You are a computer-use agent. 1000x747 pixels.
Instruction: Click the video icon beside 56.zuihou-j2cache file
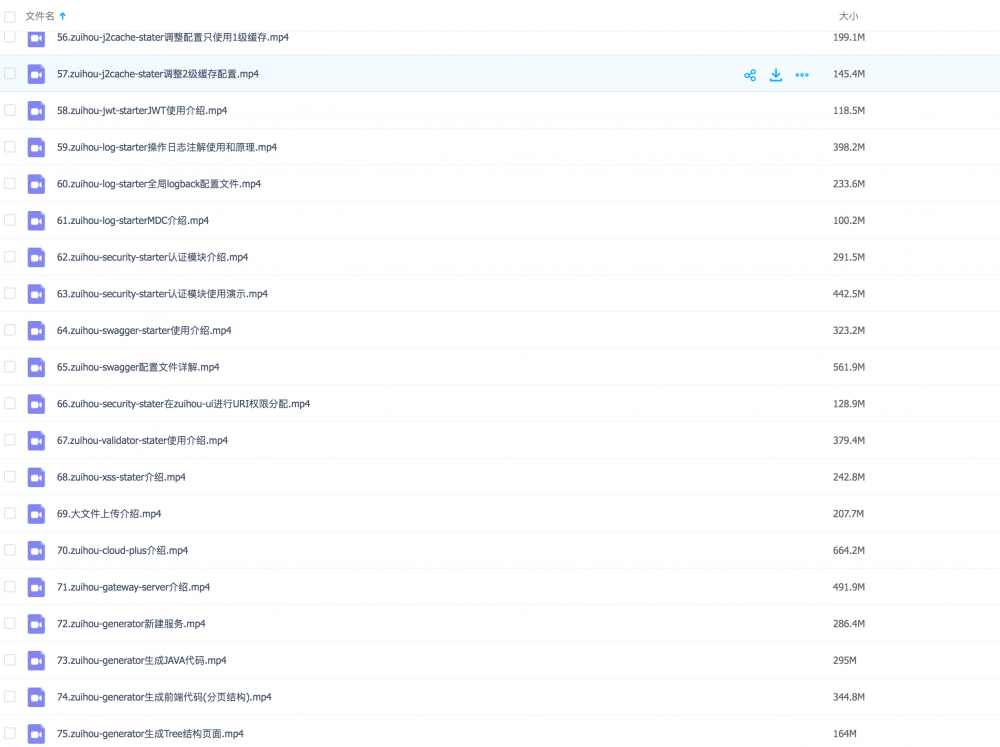coord(36,37)
